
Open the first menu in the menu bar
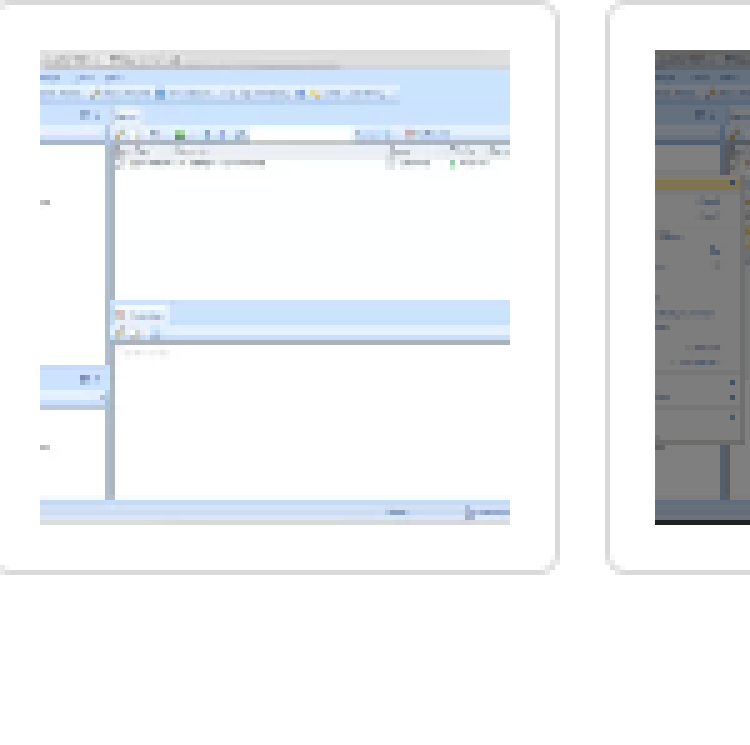(50, 77)
